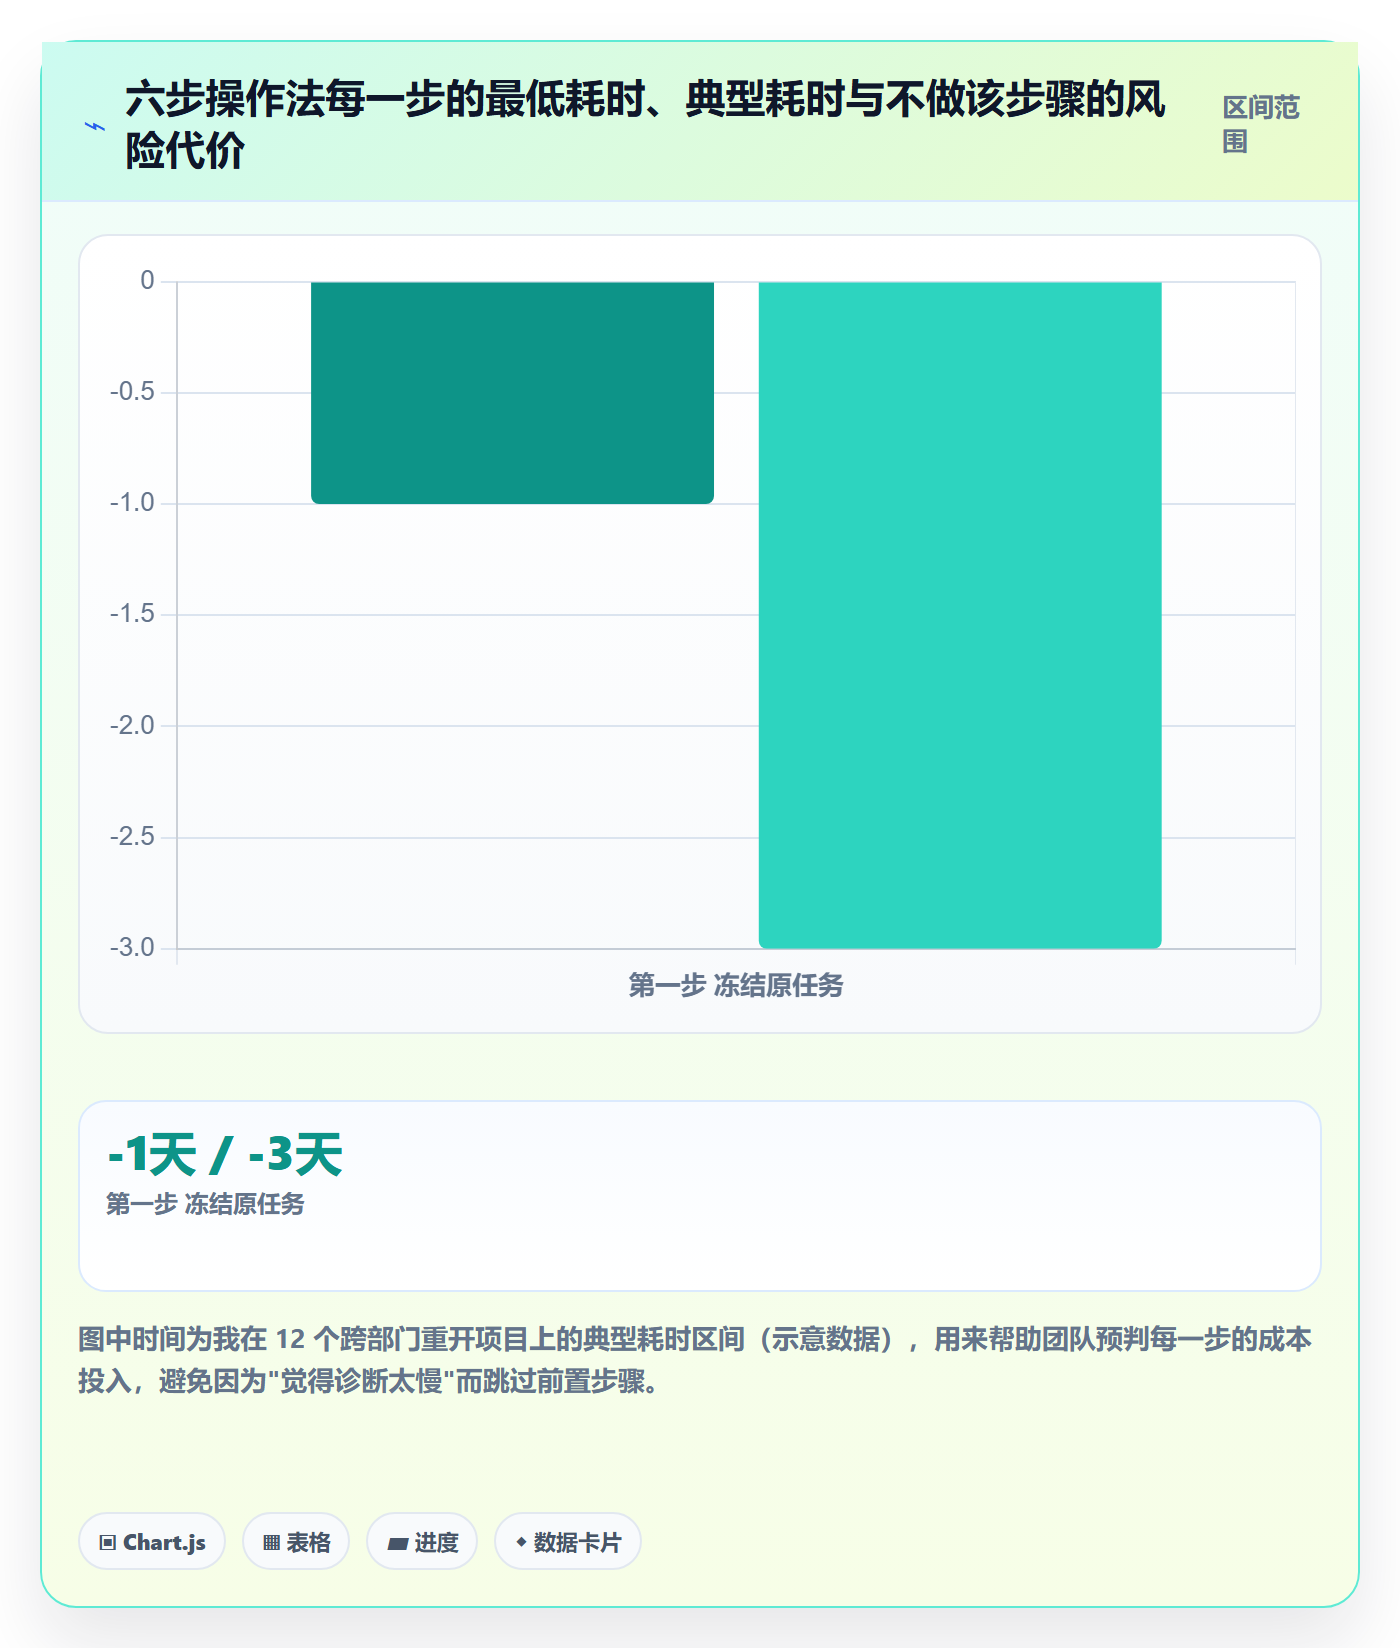Click 第一步 冻结原任务 axis label under chart
Screen dimensions: 1400x1648
[x=736, y=985]
